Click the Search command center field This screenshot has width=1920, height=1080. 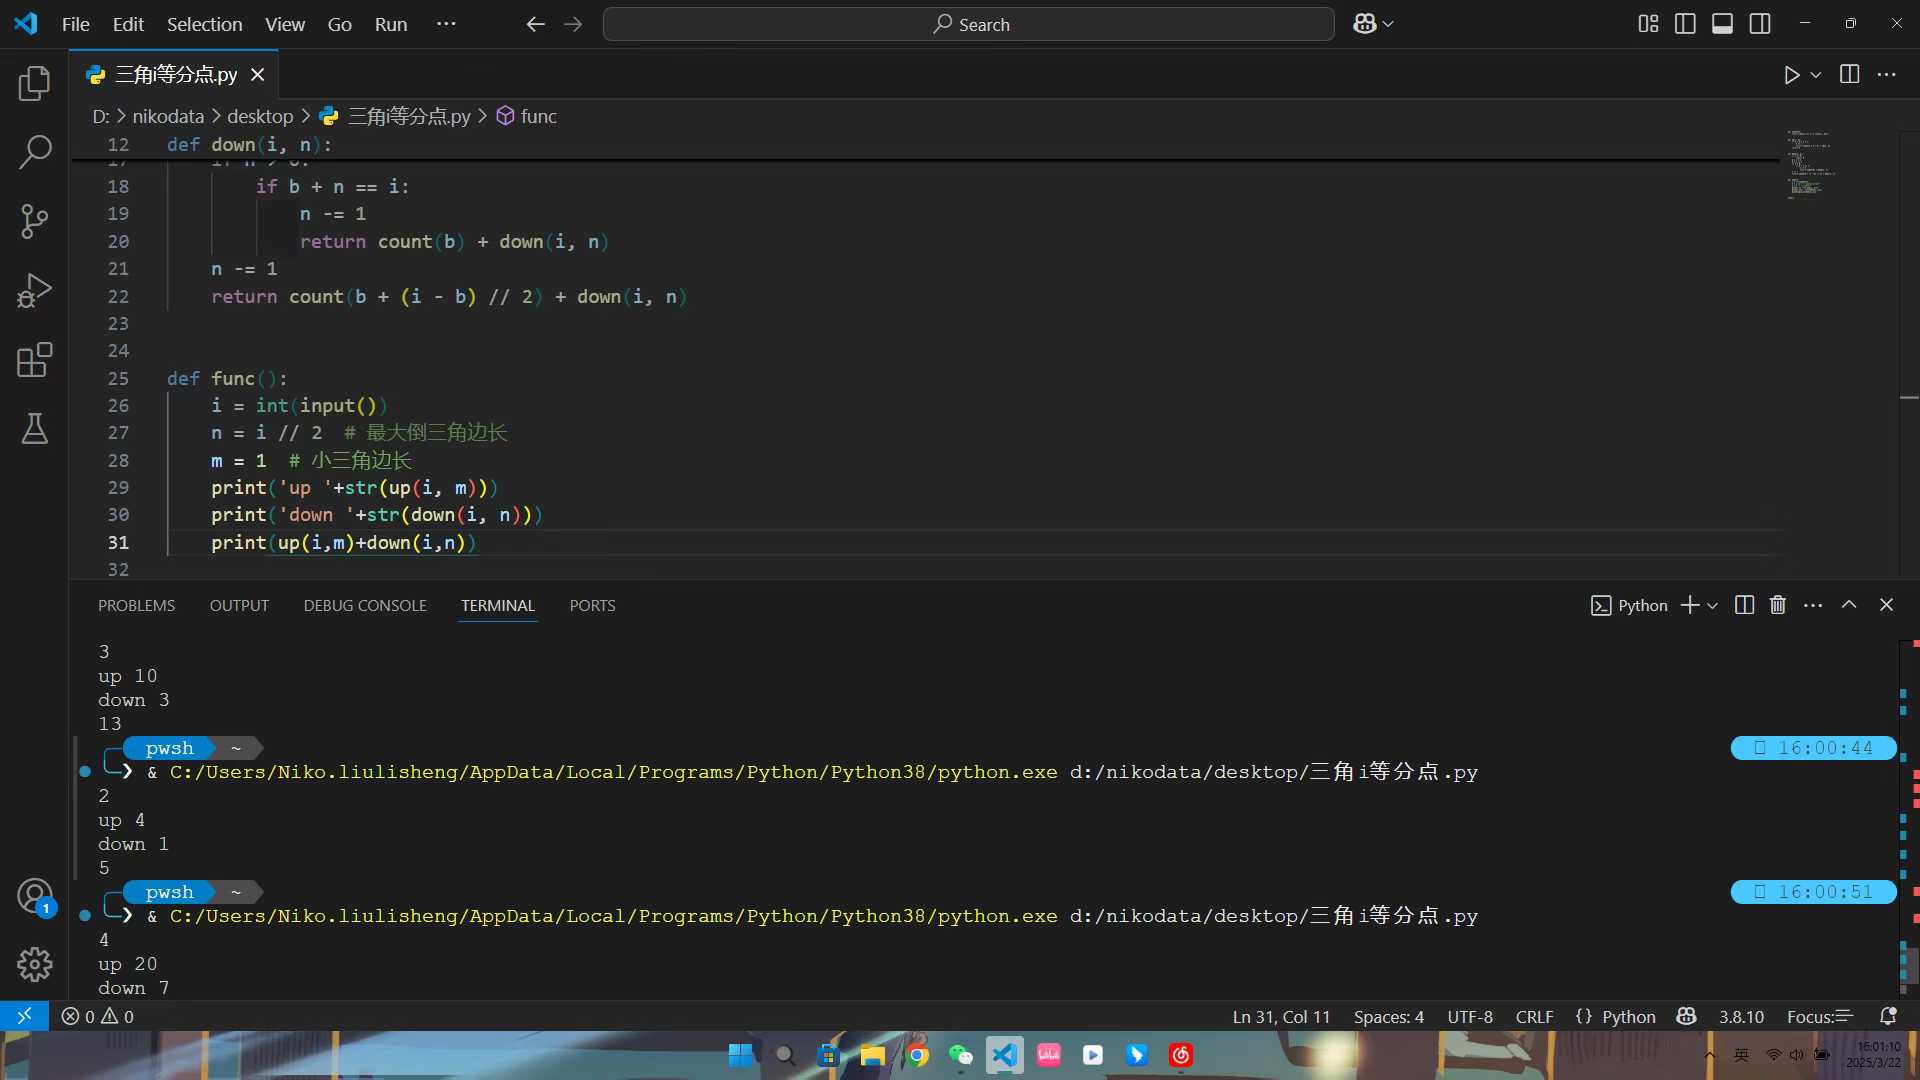point(968,24)
